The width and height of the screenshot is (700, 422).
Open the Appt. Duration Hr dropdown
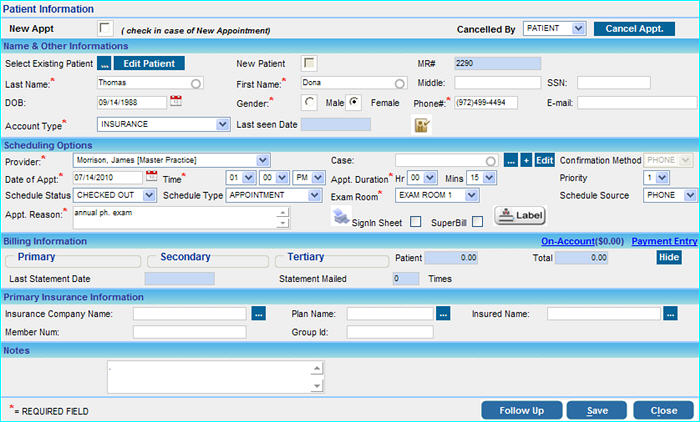[x=422, y=178]
